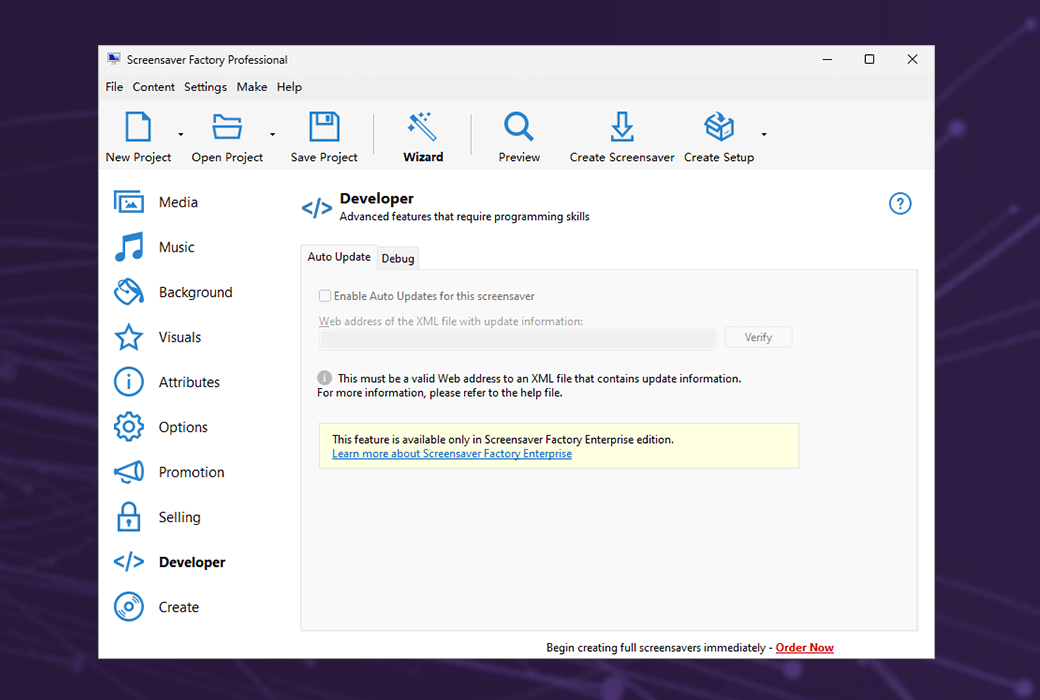Select the Developer code brackets sidebar icon

click(x=129, y=562)
